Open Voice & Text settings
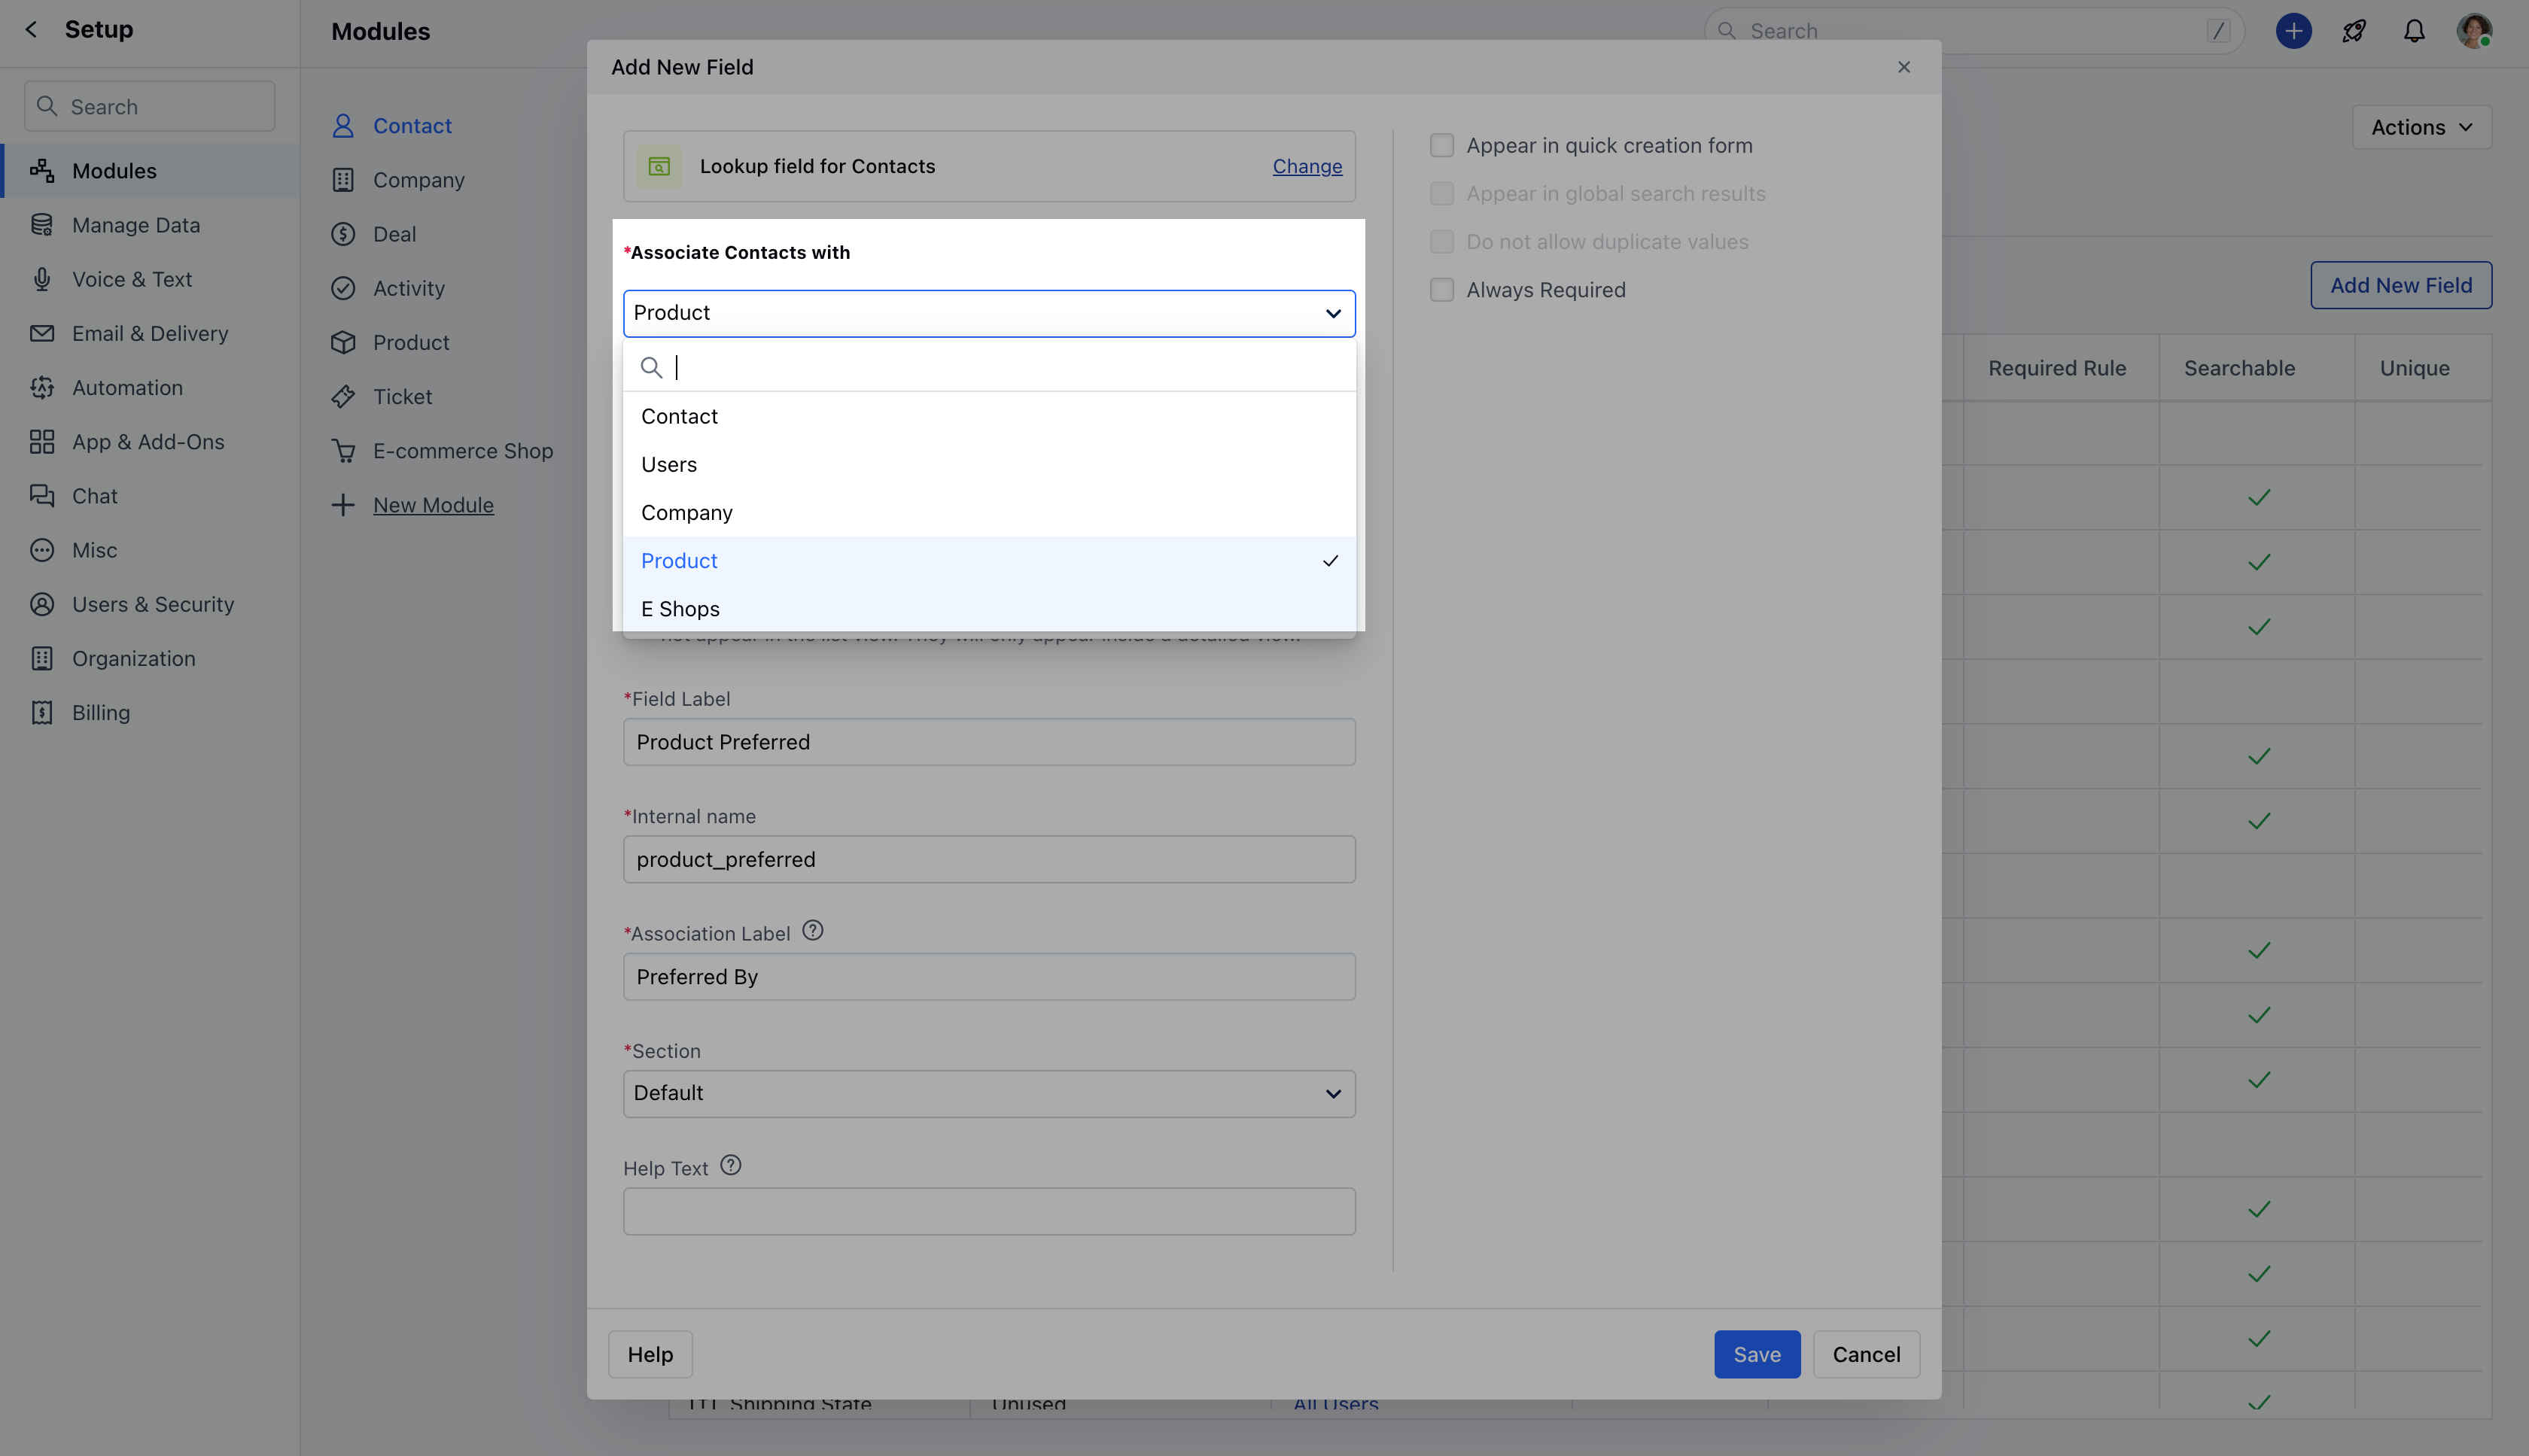 coord(150,279)
